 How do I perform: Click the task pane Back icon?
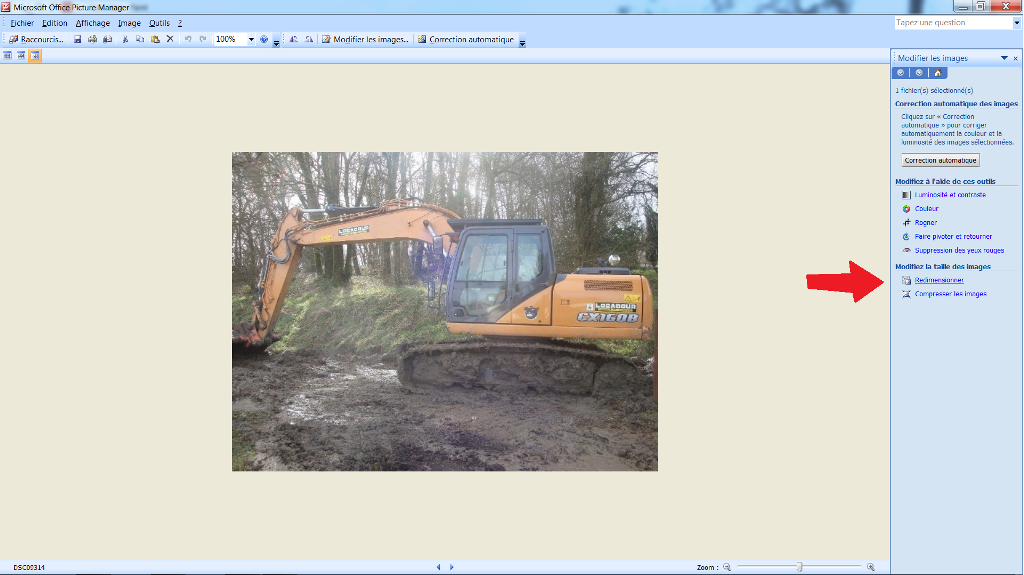pos(901,73)
